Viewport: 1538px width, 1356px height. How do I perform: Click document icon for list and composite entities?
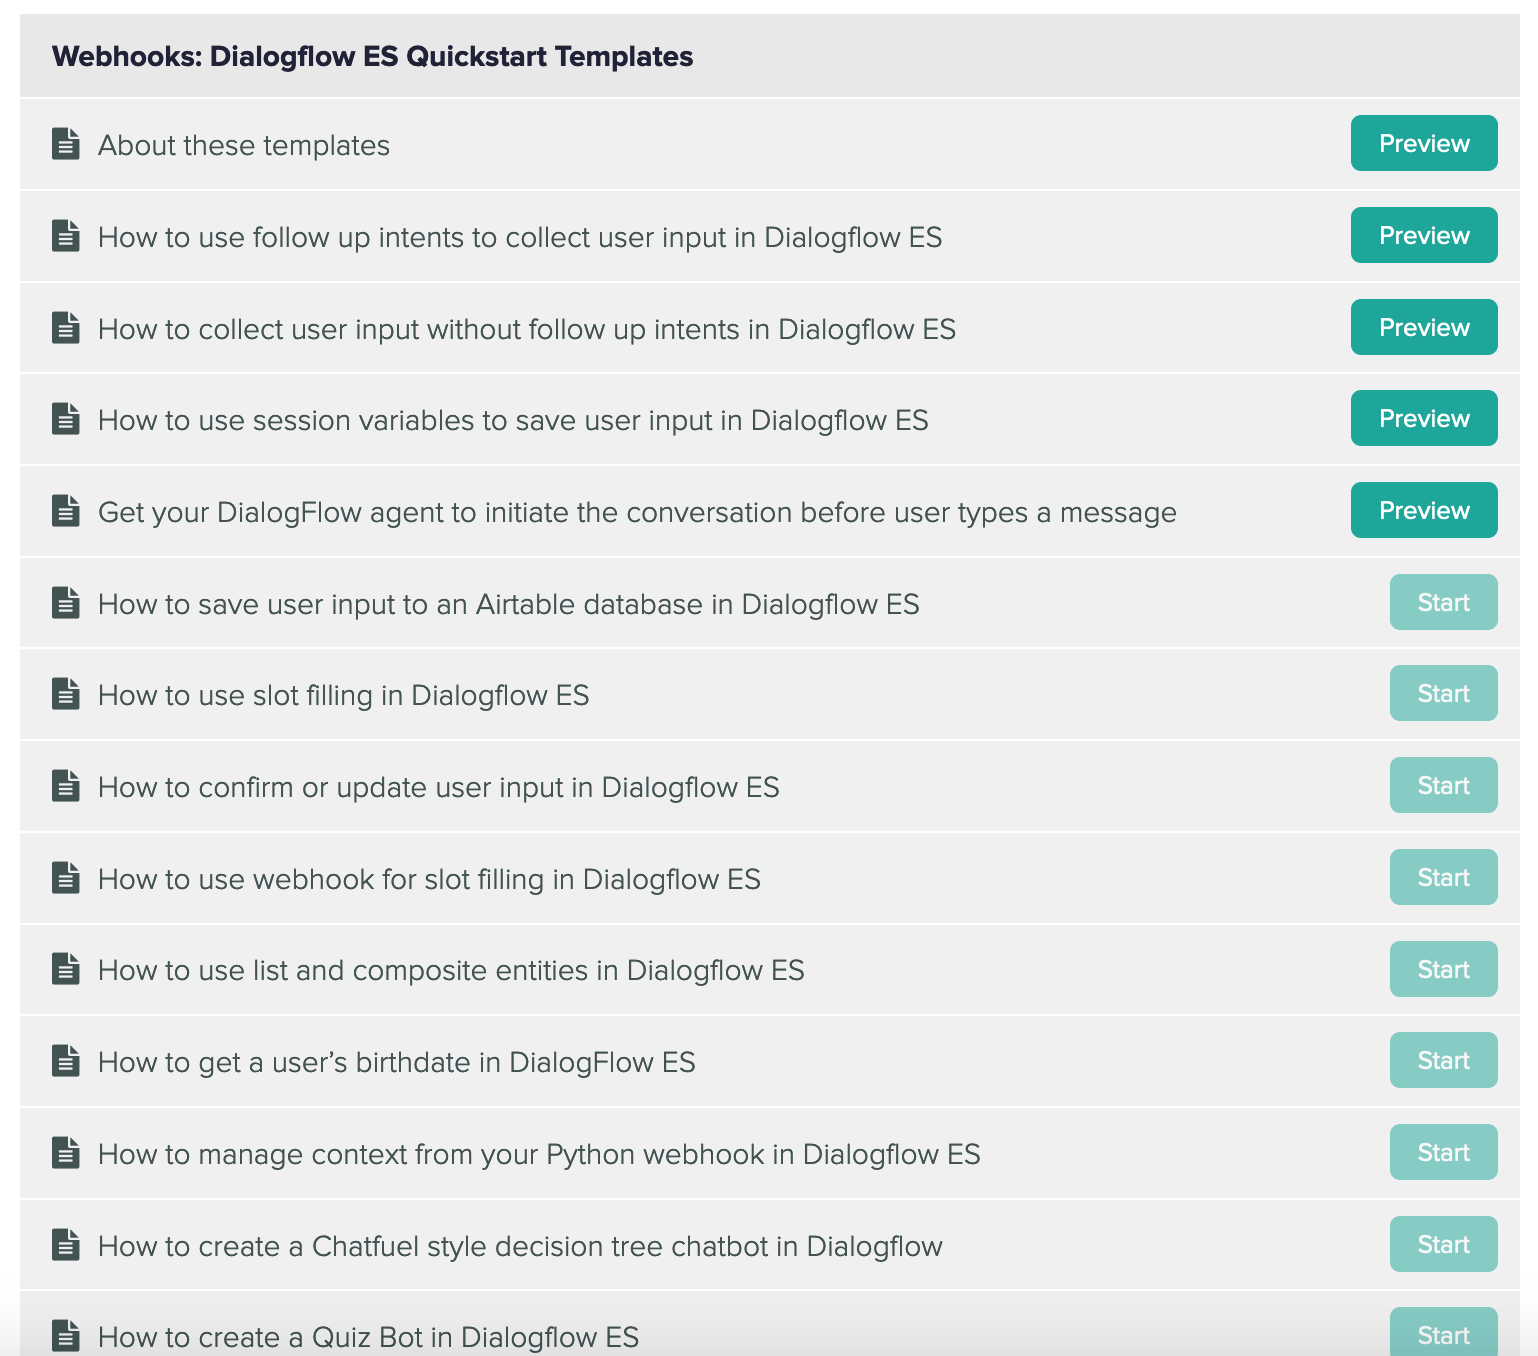coord(66,969)
